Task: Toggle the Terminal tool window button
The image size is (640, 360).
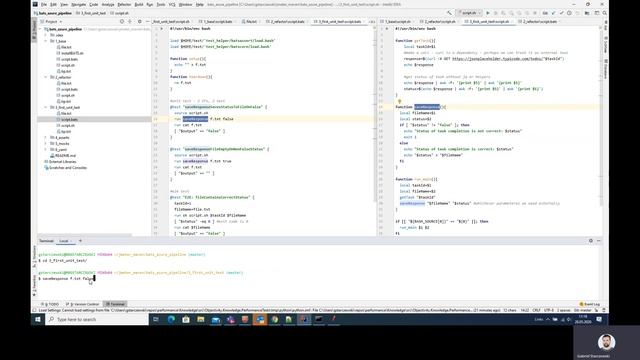Action: pos(115,304)
